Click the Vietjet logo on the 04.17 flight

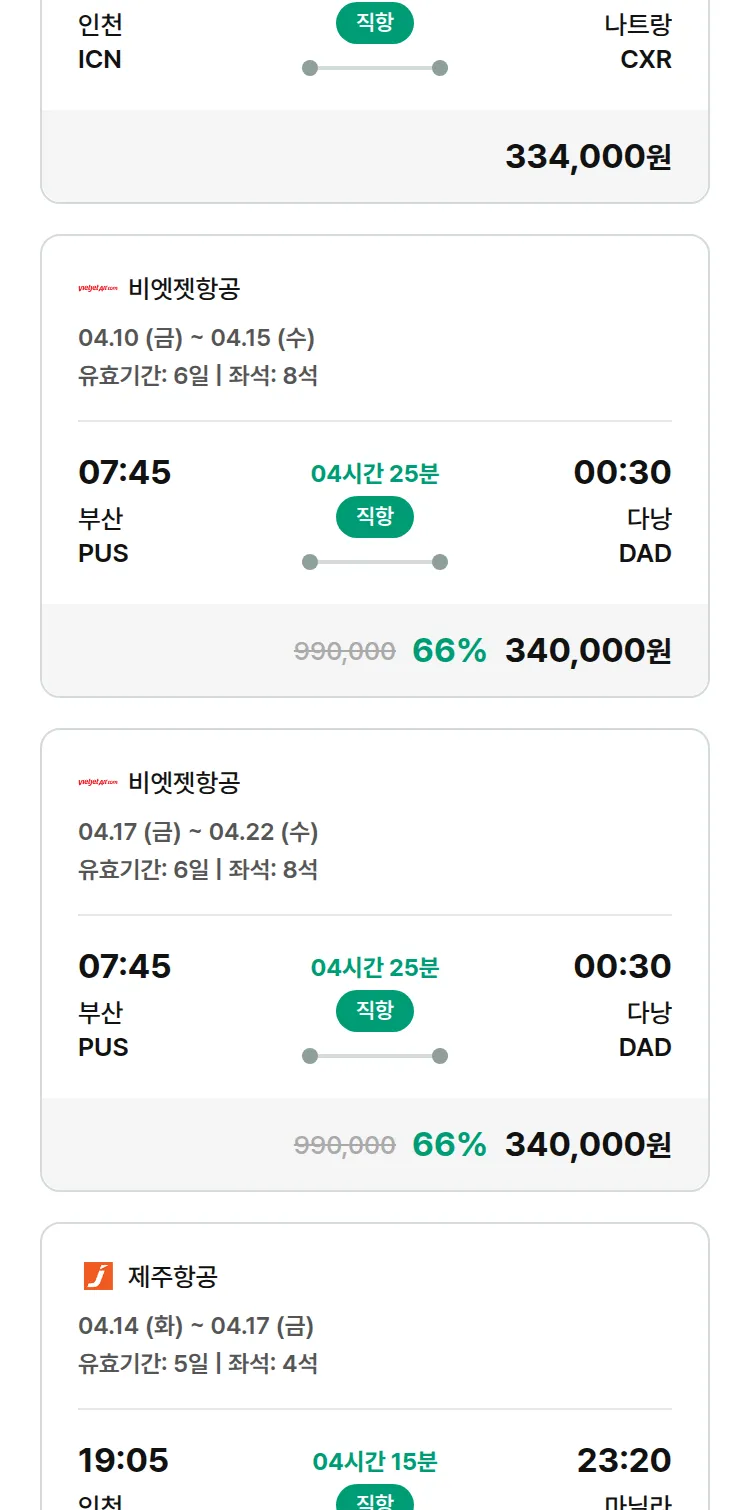98,782
